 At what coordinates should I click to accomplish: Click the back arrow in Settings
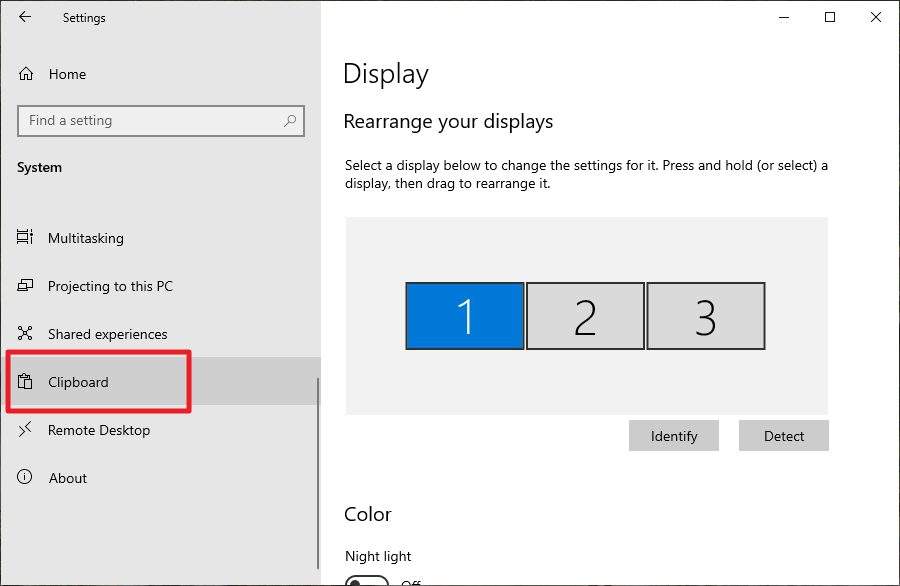pos(23,17)
